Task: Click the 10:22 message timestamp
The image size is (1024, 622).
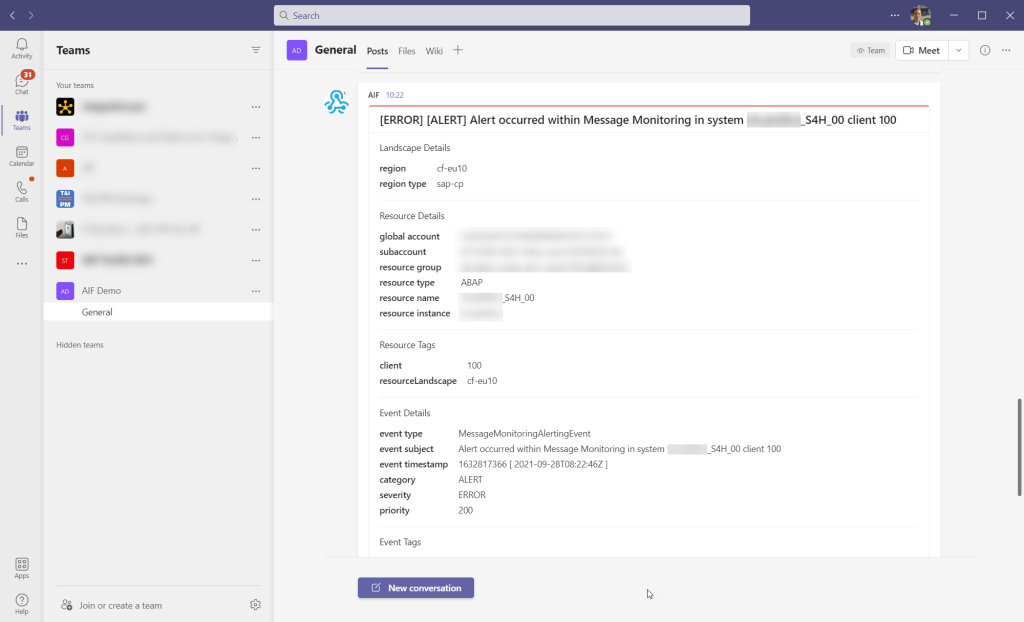Action: (394, 95)
